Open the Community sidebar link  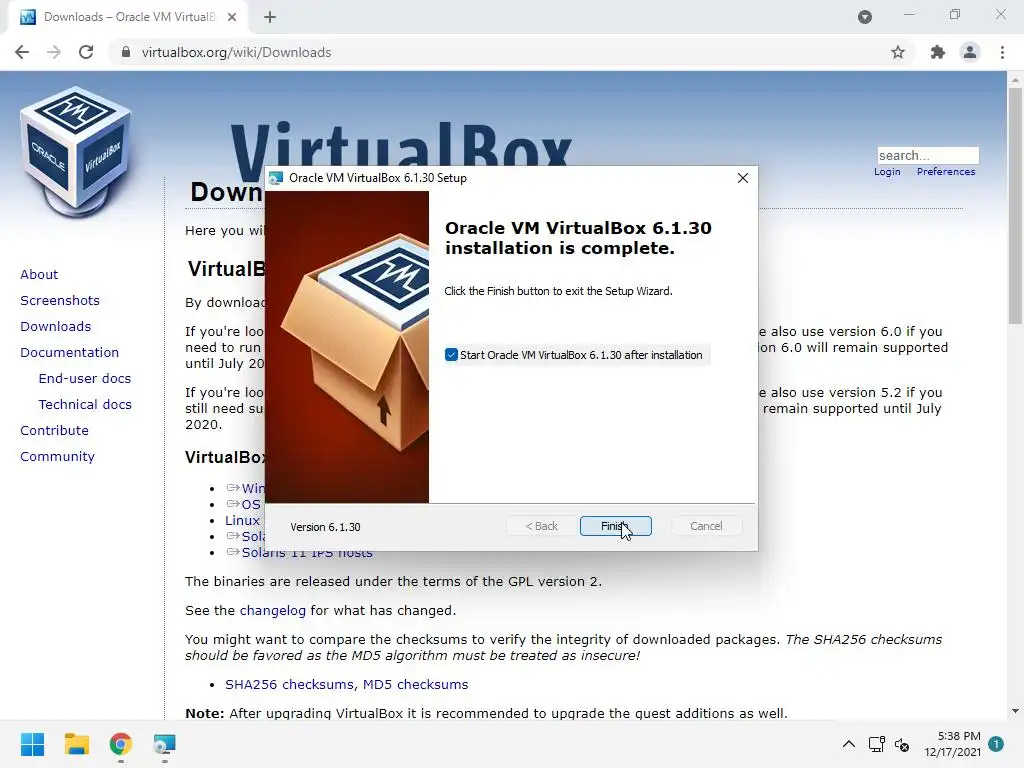coord(57,457)
